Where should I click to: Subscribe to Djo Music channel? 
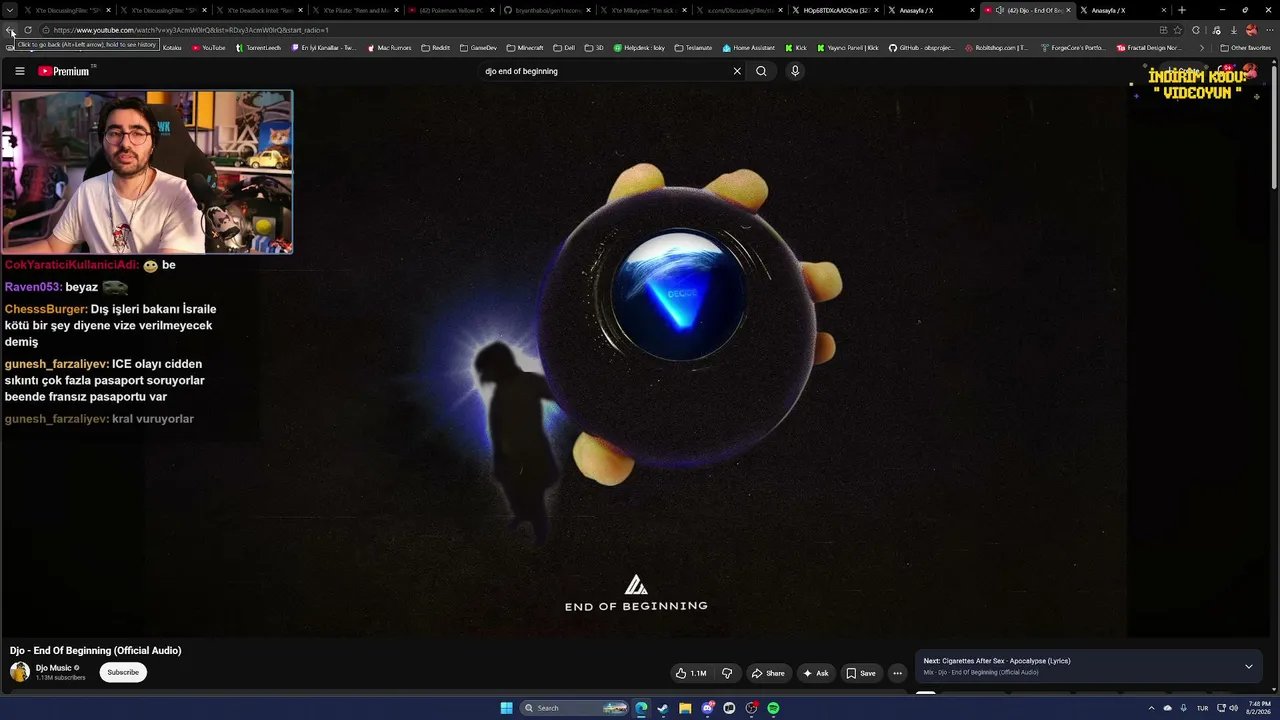tap(123, 672)
